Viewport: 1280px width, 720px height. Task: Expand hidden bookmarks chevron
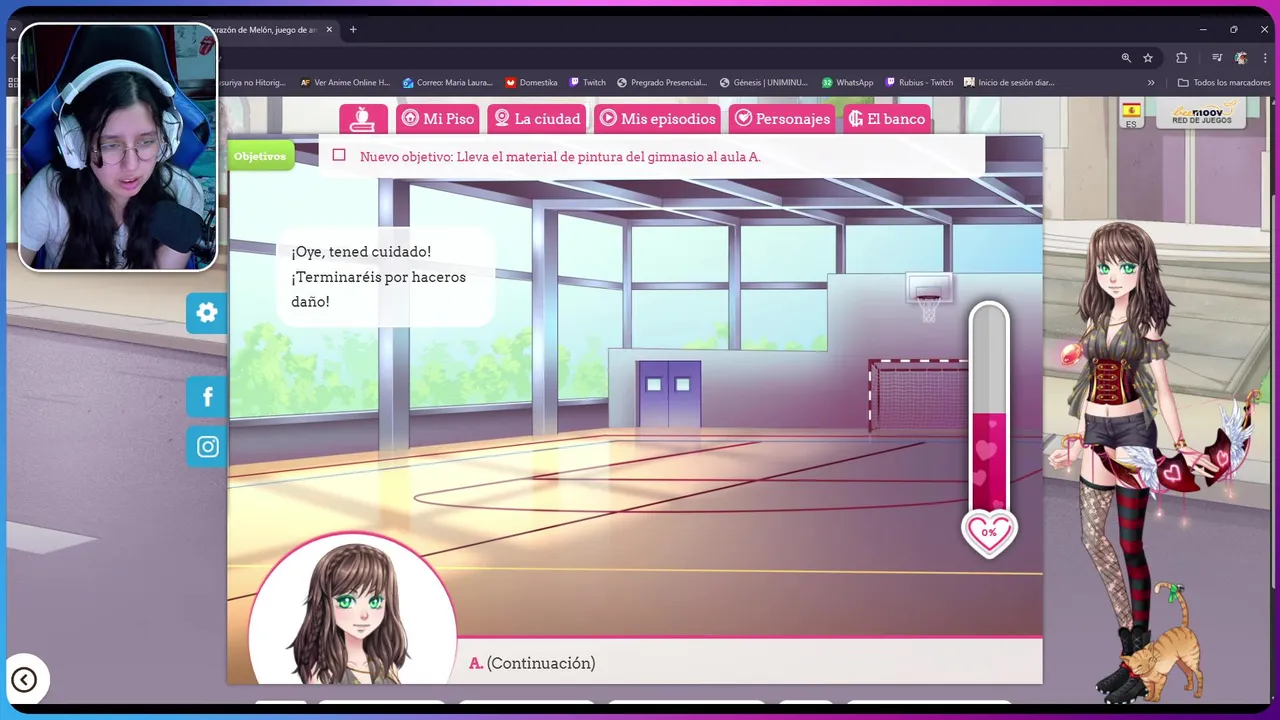[1151, 83]
